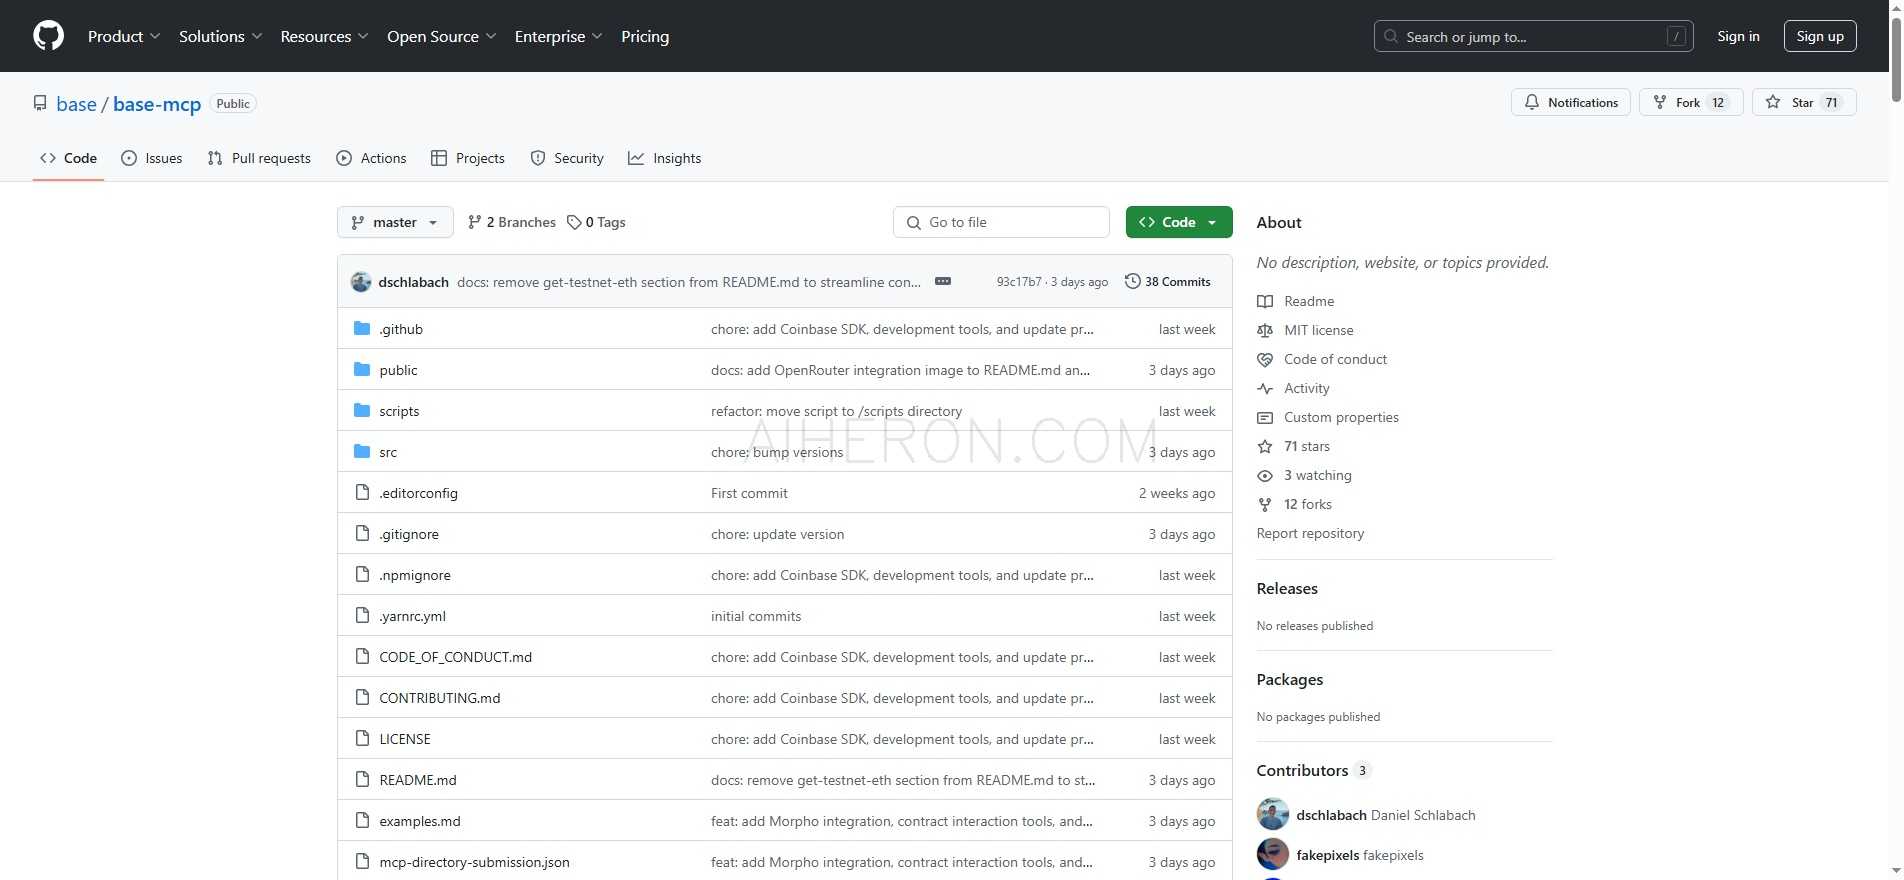Open the .editorconfig file
Screen dimensions: 1904x880
coord(418,493)
